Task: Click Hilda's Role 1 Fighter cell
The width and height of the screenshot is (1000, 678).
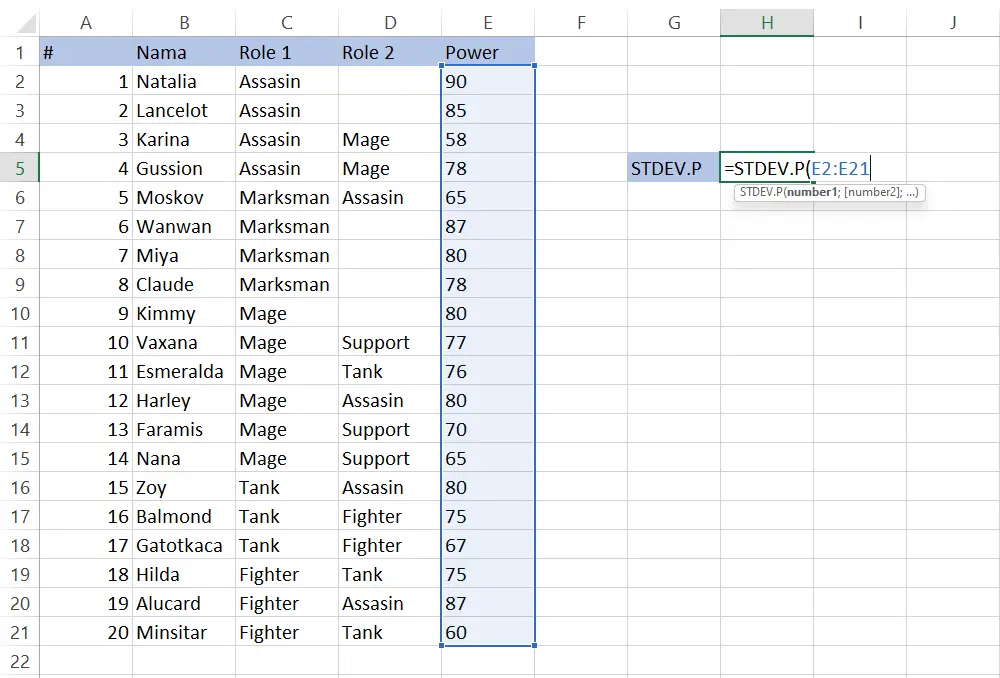Action: tap(287, 575)
